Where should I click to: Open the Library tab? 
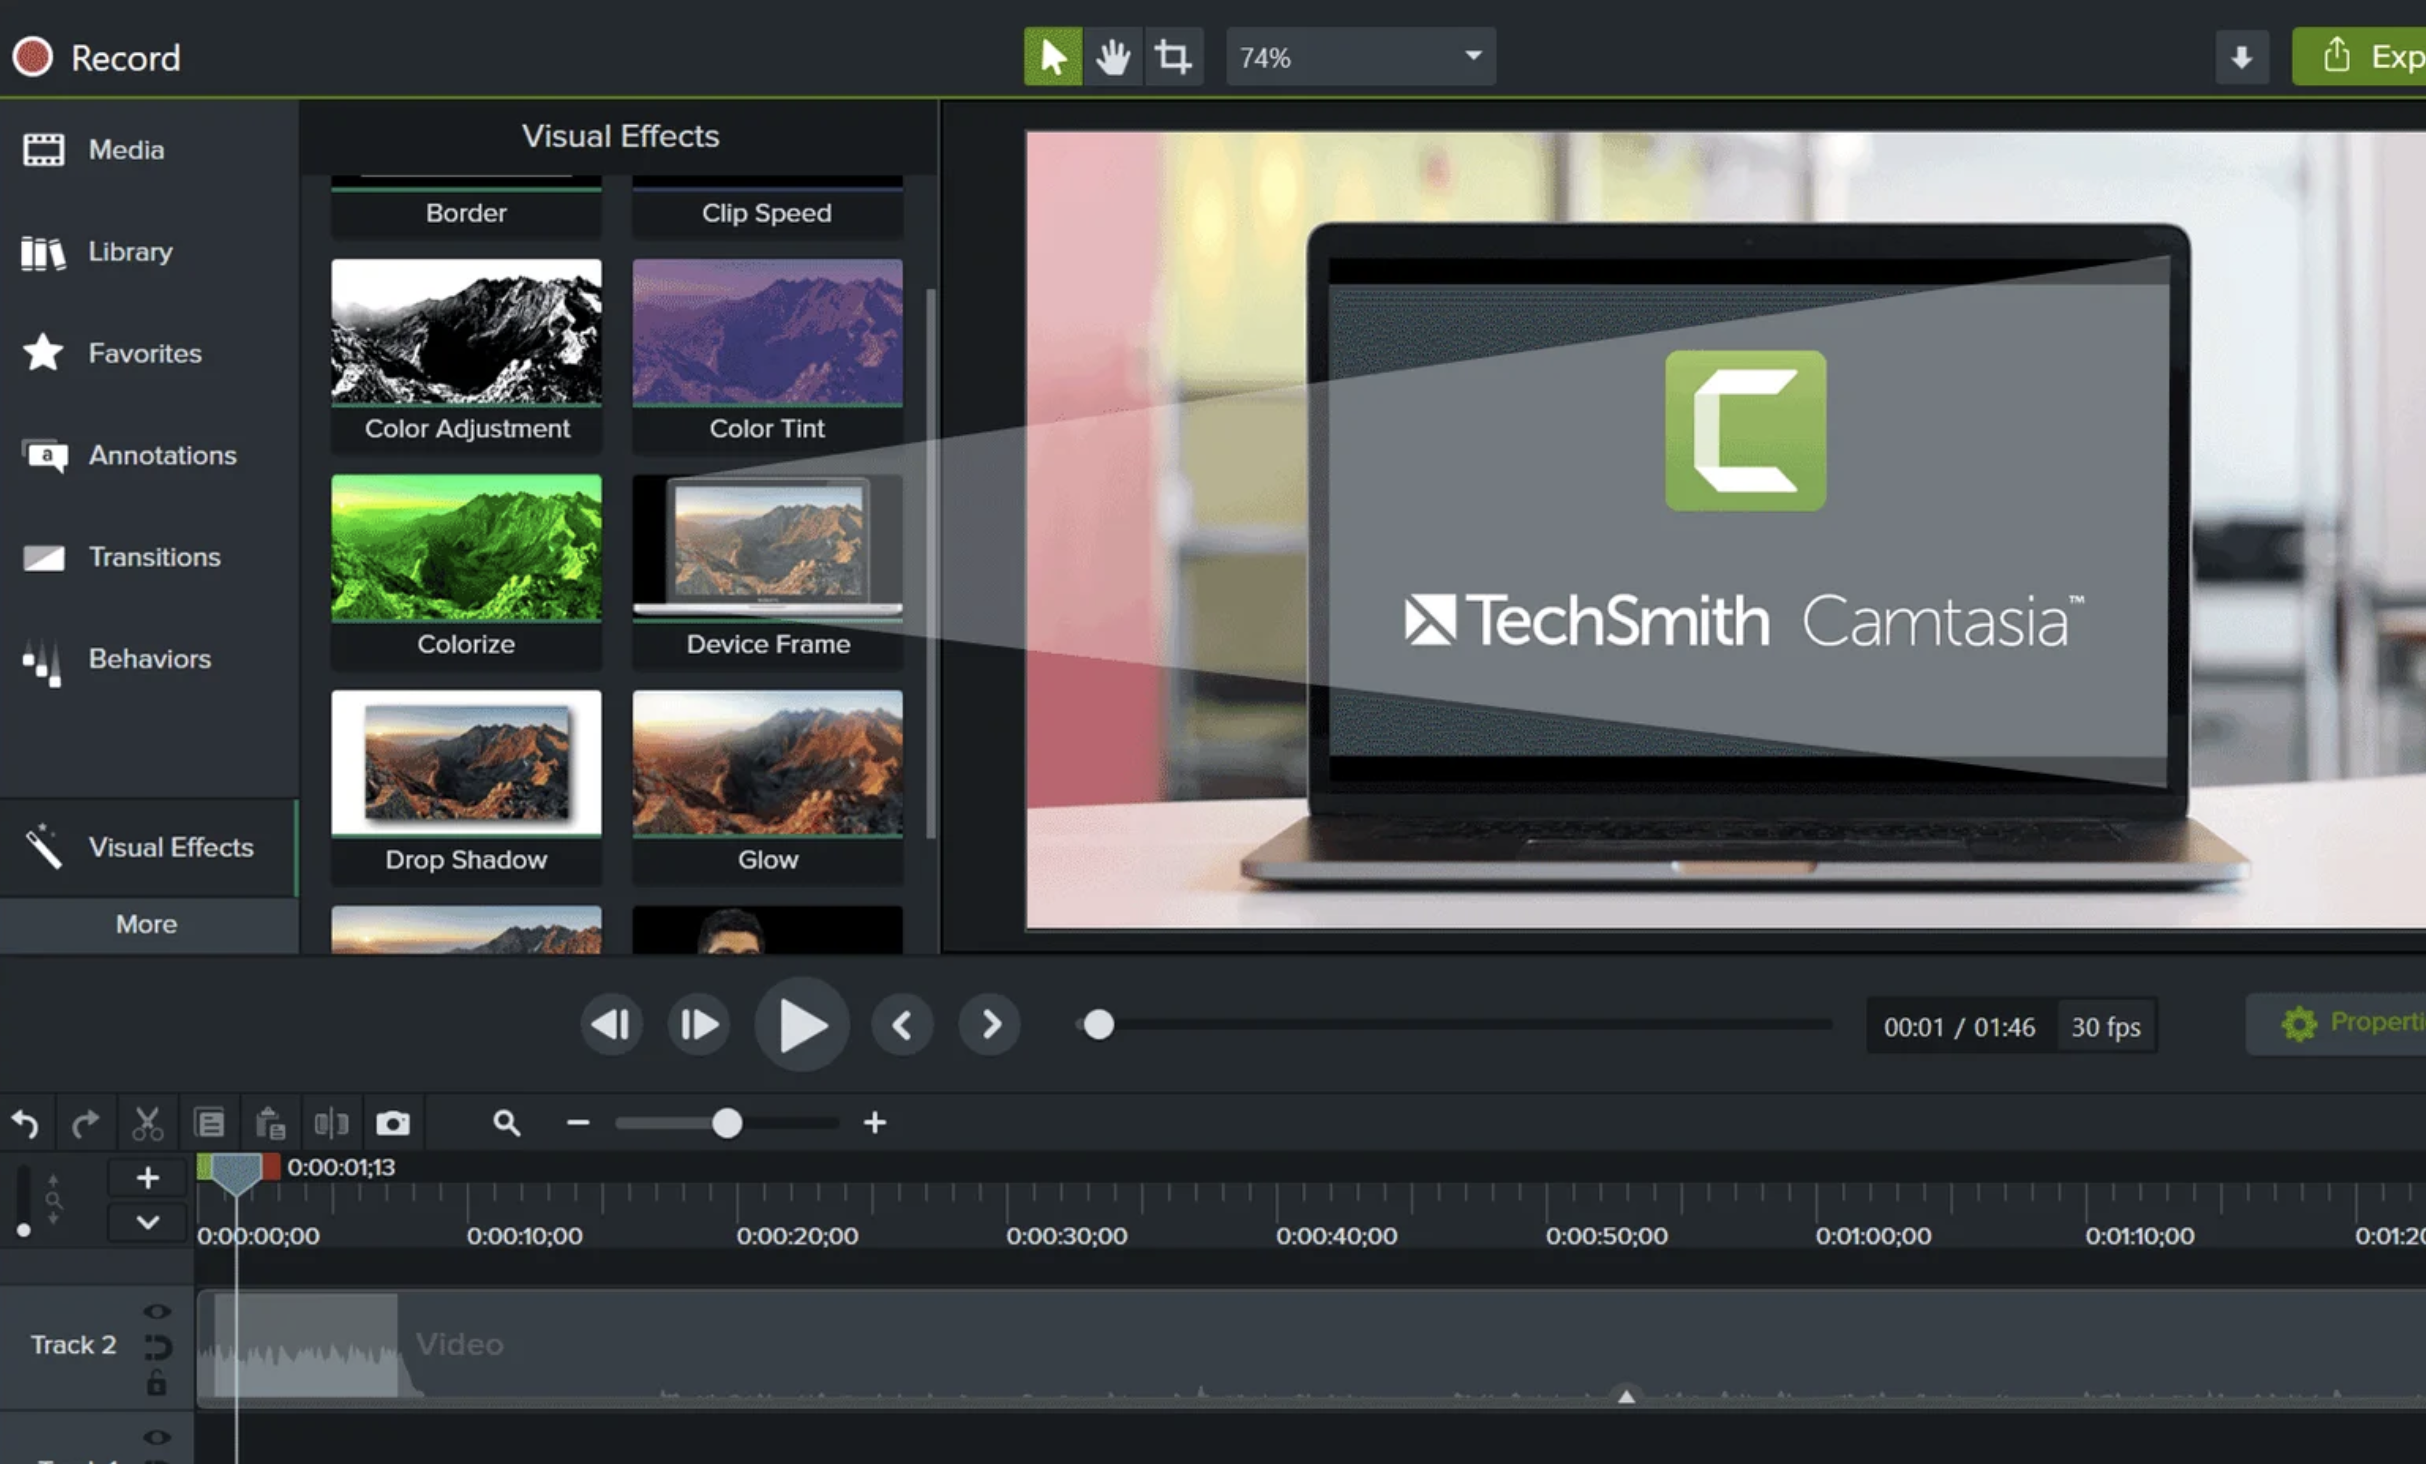click(x=148, y=252)
